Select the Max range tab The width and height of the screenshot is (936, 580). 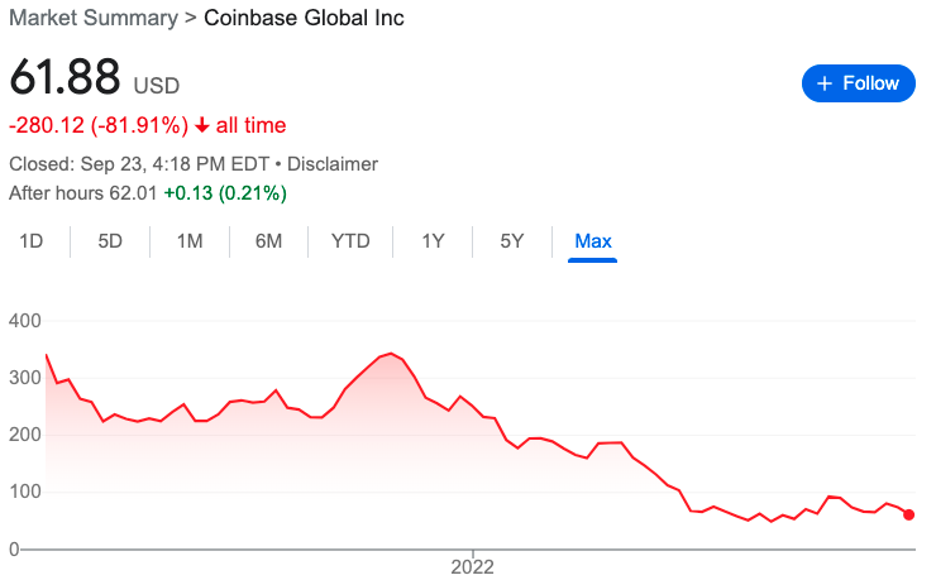[593, 241]
